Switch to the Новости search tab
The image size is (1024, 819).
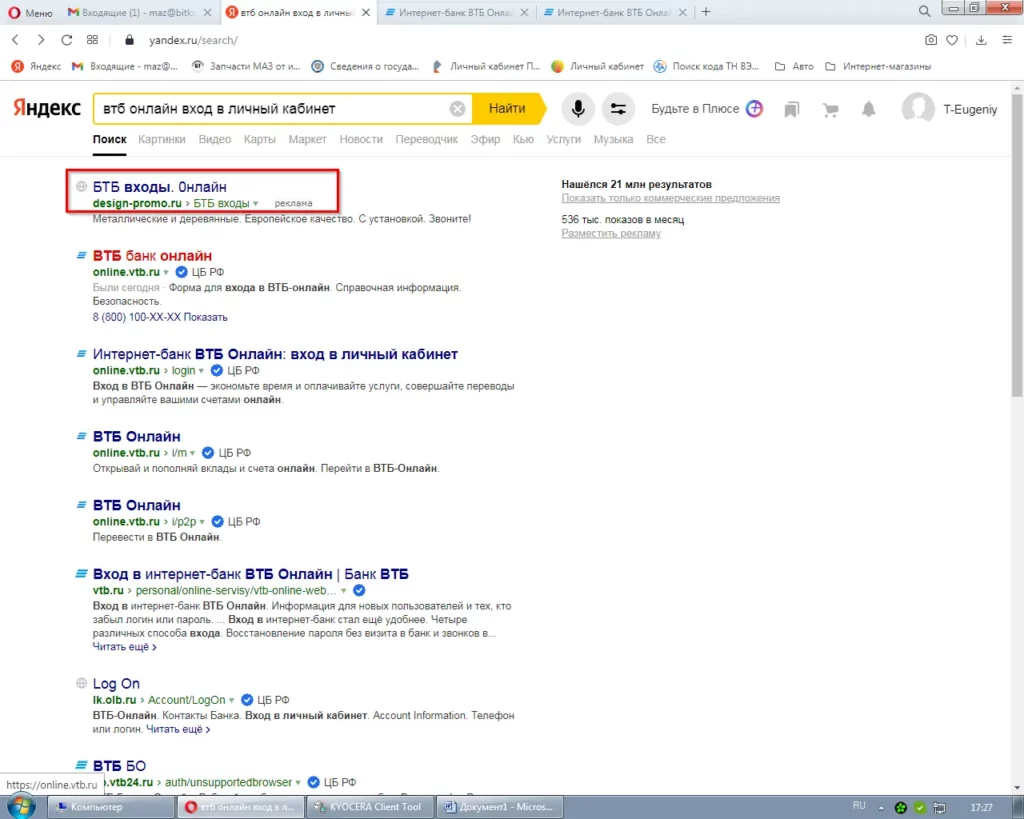(360, 139)
